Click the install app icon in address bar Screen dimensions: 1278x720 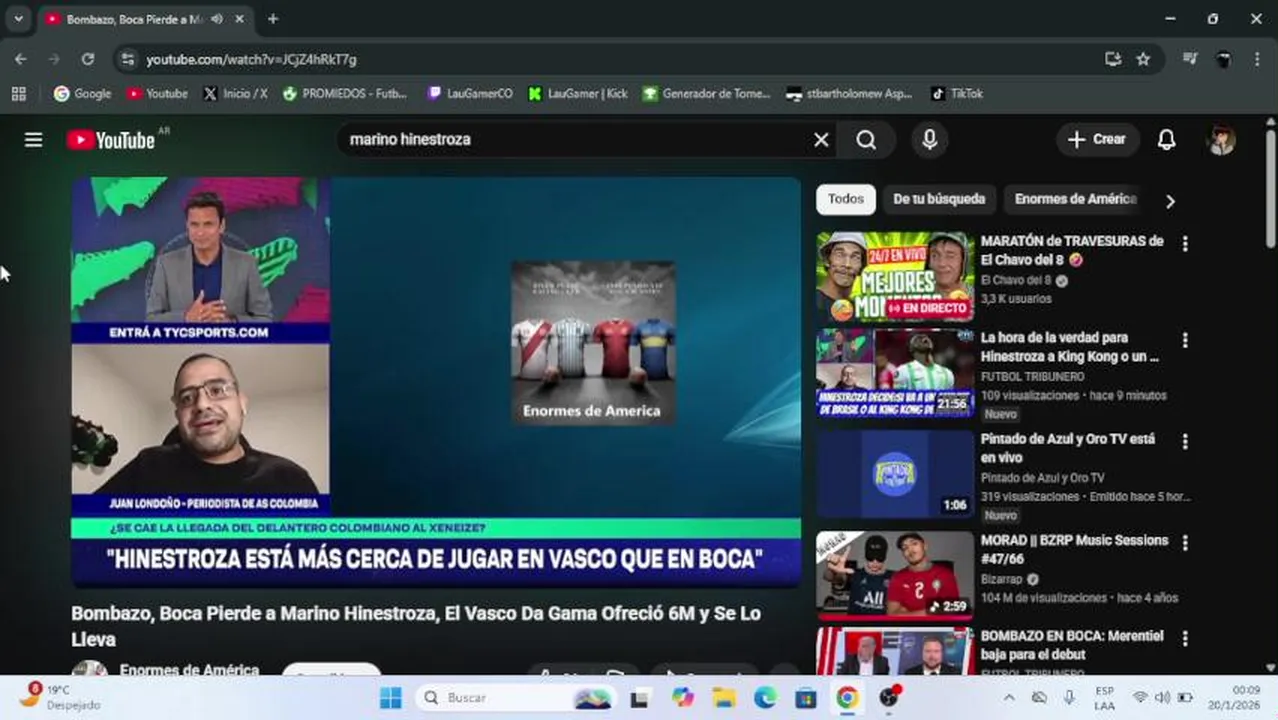pyautogui.click(x=1113, y=59)
